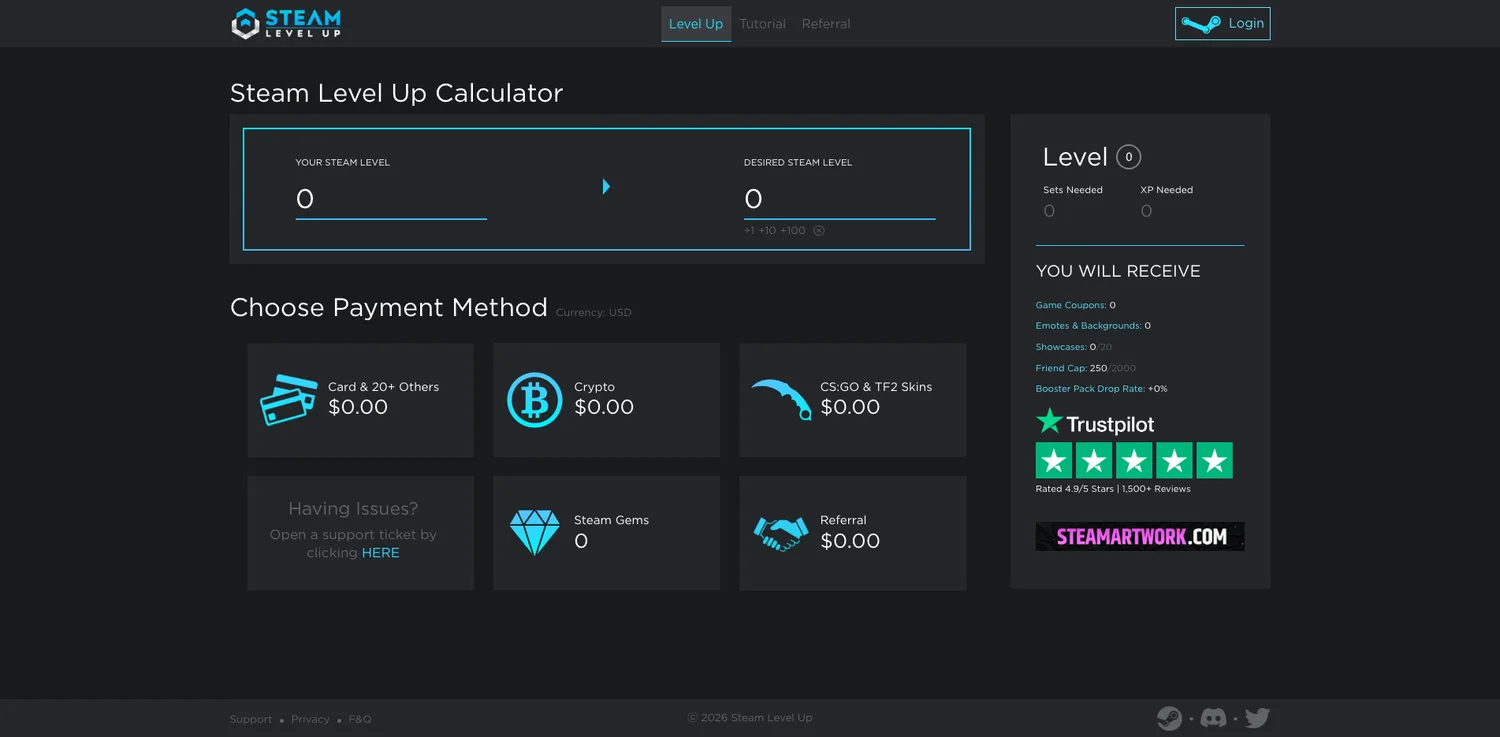Click the +100 level increment
The width and height of the screenshot is (1500, 737).
pos(793,231)
